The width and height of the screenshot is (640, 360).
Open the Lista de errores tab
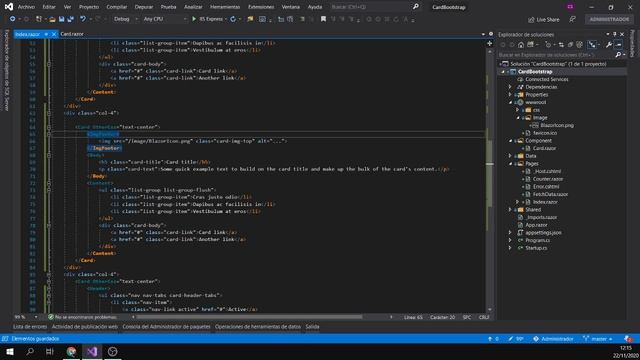tap(30, 327)
